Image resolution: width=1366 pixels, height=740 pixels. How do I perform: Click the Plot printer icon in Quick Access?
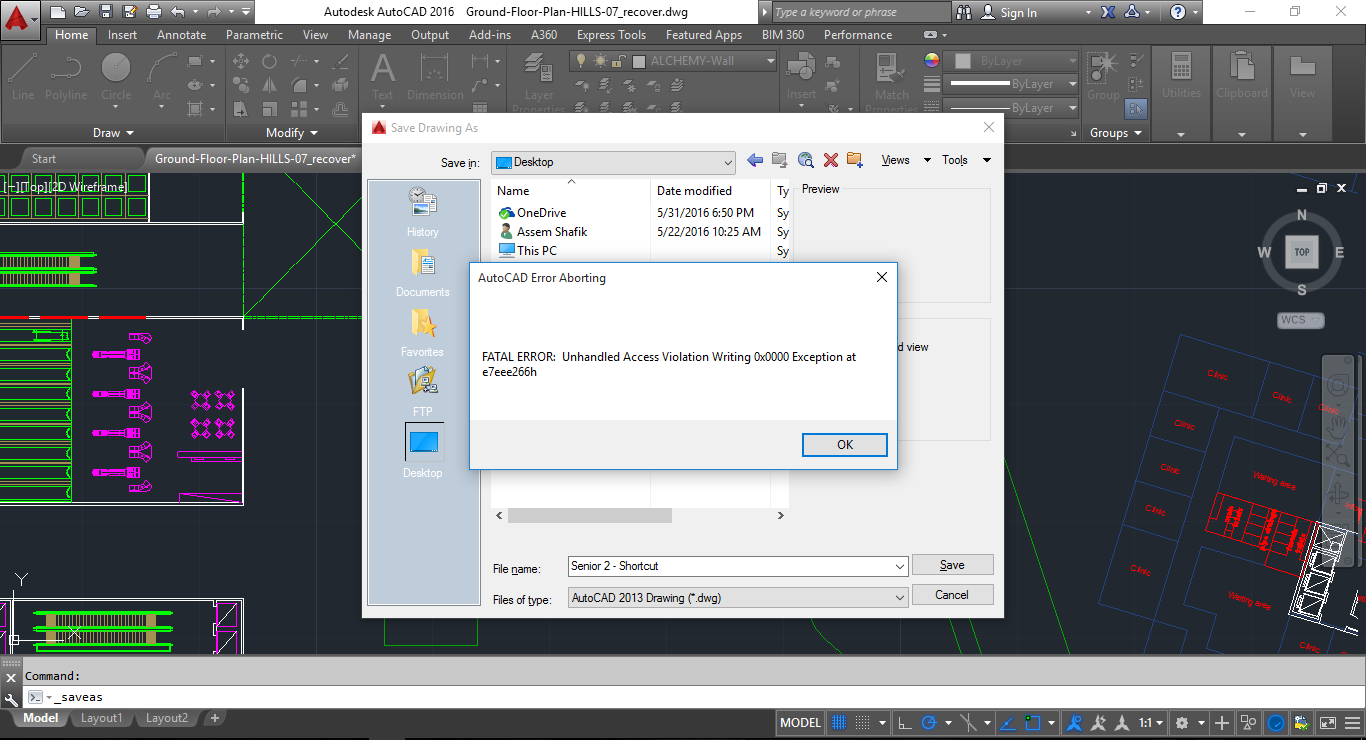click(x=153, y=12)
